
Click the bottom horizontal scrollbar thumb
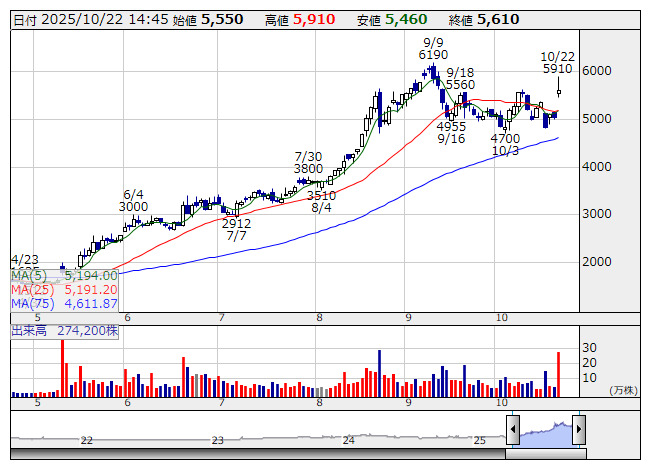(x=546, y=454)
